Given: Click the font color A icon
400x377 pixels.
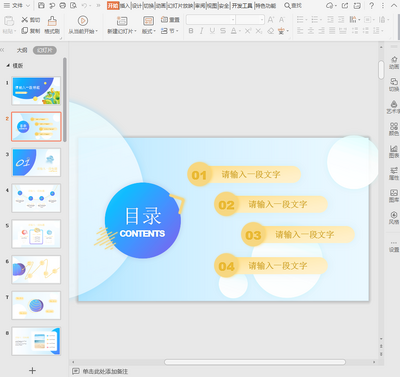Looking at the screenshot, I should coord(234,31).
